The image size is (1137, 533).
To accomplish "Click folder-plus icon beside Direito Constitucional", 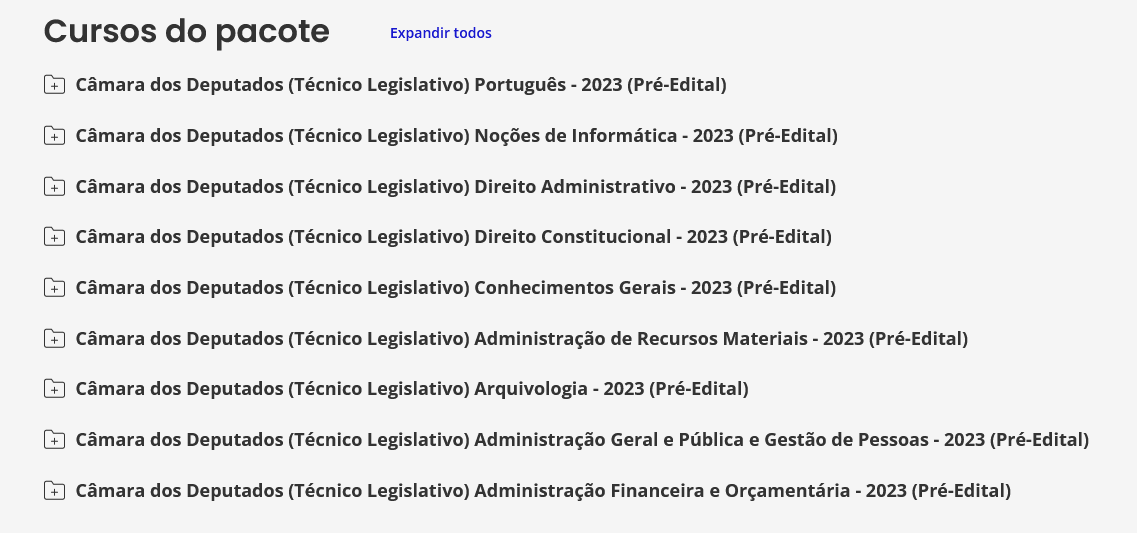I will (x=54, y=236).
